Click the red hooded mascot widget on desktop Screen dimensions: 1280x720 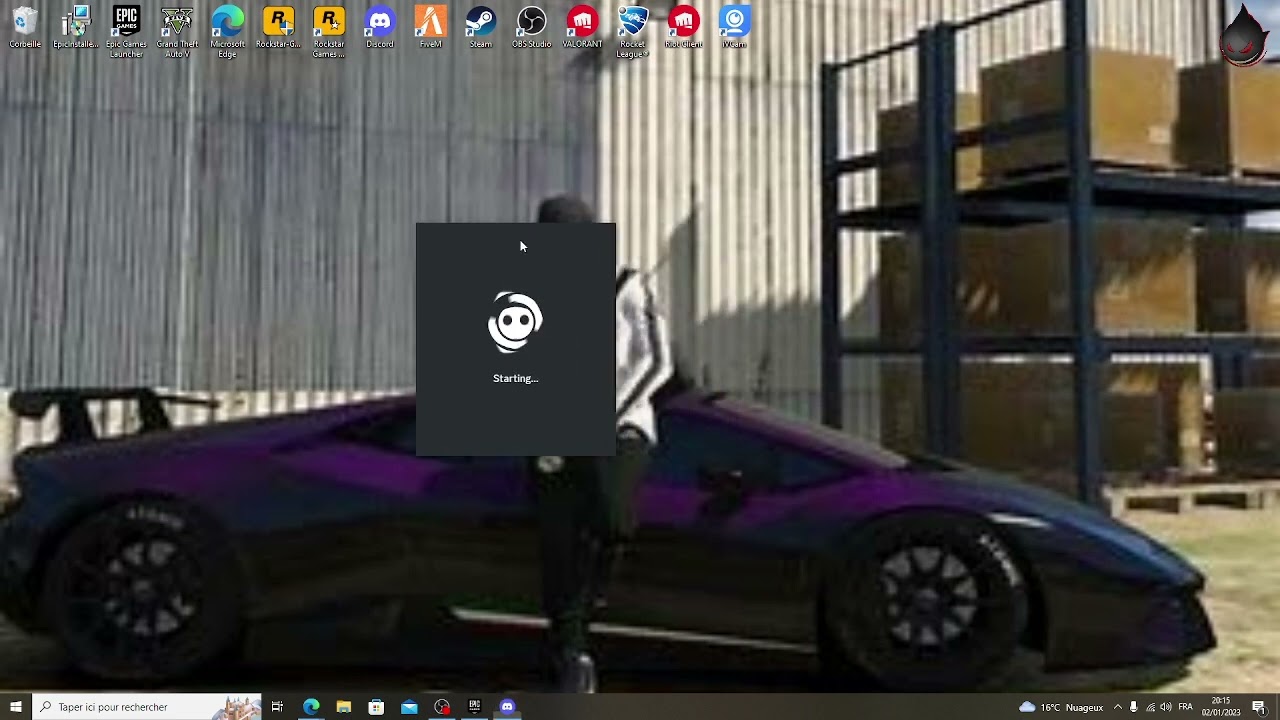tap(1244, 36)
